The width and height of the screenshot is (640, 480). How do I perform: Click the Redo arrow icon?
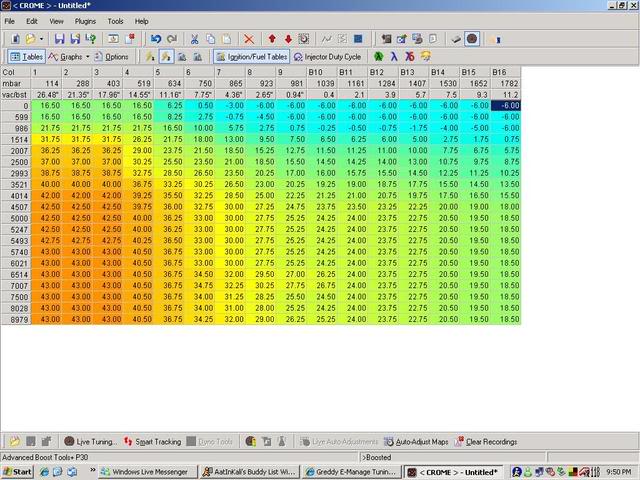[x=172, y=39]
